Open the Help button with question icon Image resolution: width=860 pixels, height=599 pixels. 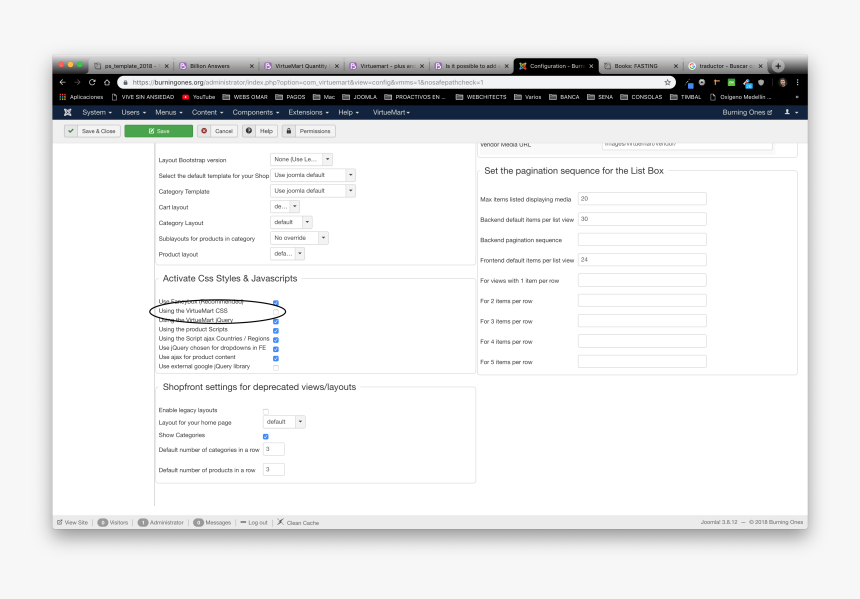click(x=259, y=131)
